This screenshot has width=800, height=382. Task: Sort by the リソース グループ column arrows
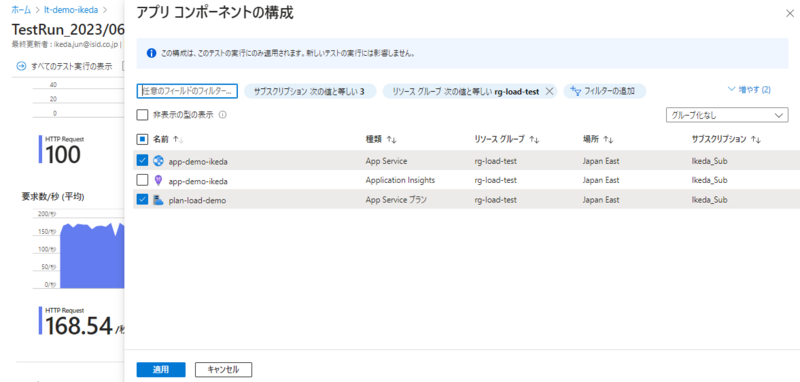click(534, 139)
